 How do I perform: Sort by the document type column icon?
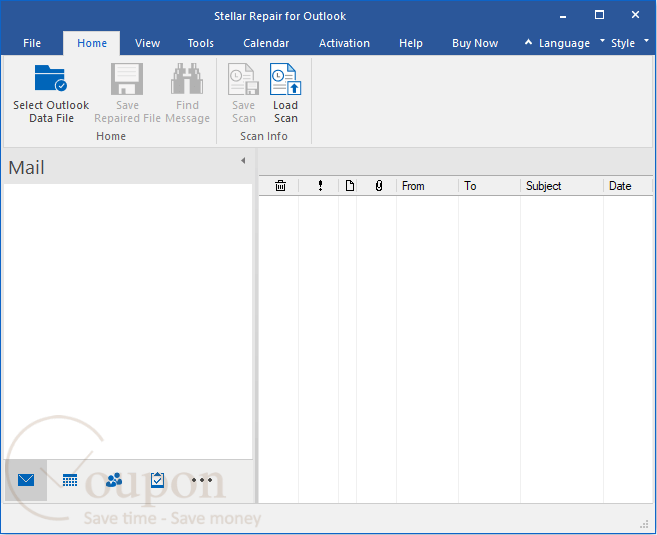(349, 186)
